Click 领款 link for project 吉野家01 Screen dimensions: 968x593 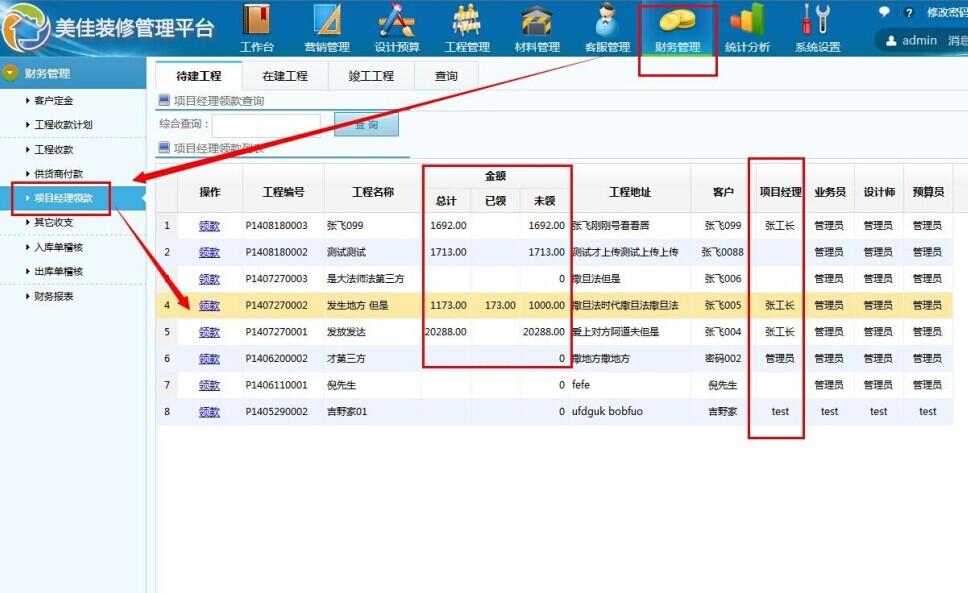click(209, 411)
